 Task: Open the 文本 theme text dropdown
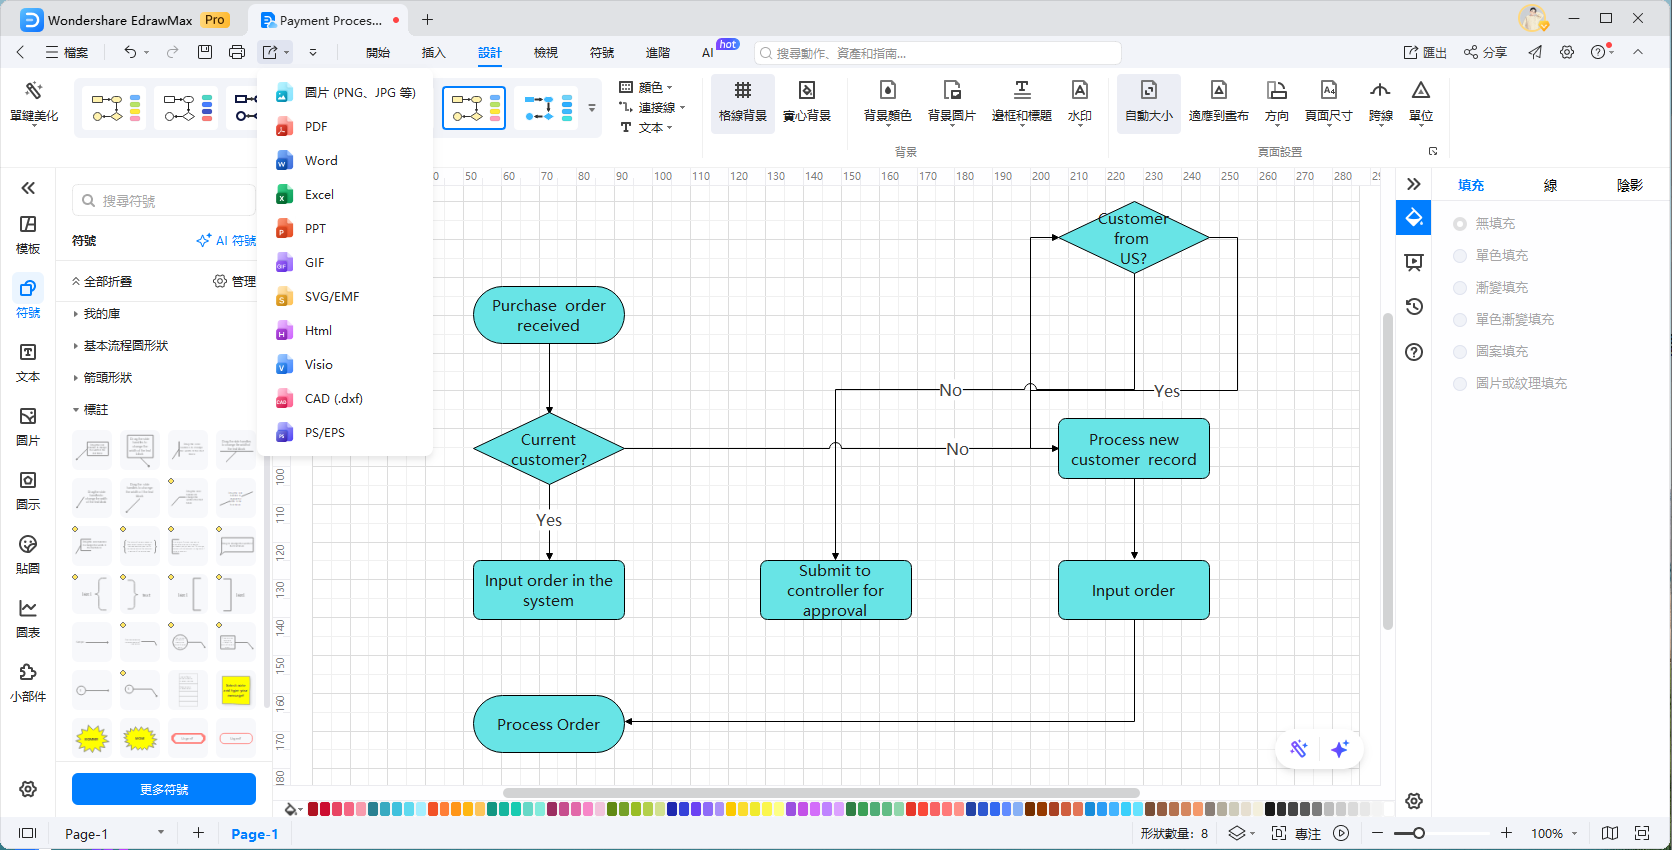coord(647,127)
